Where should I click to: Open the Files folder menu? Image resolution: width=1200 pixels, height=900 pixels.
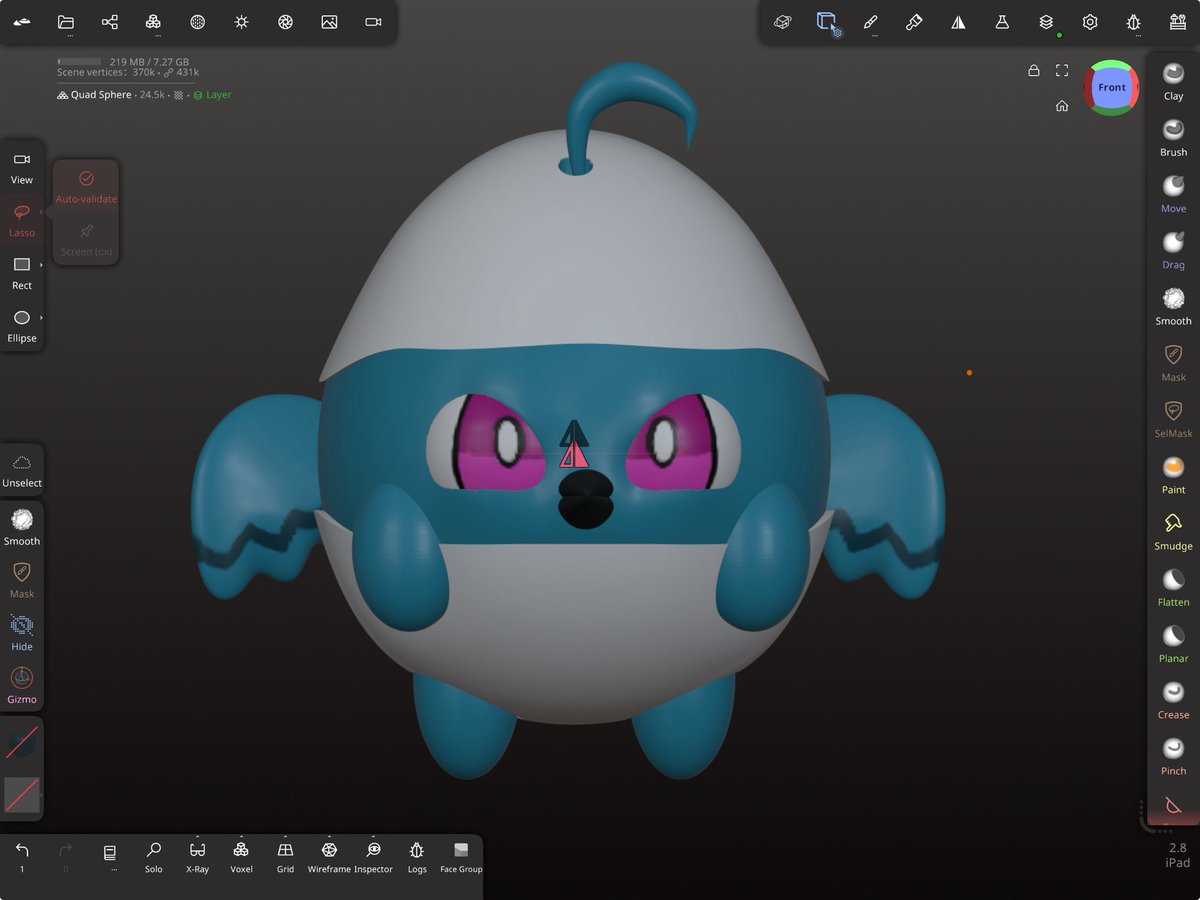click(x=66, y=22)
